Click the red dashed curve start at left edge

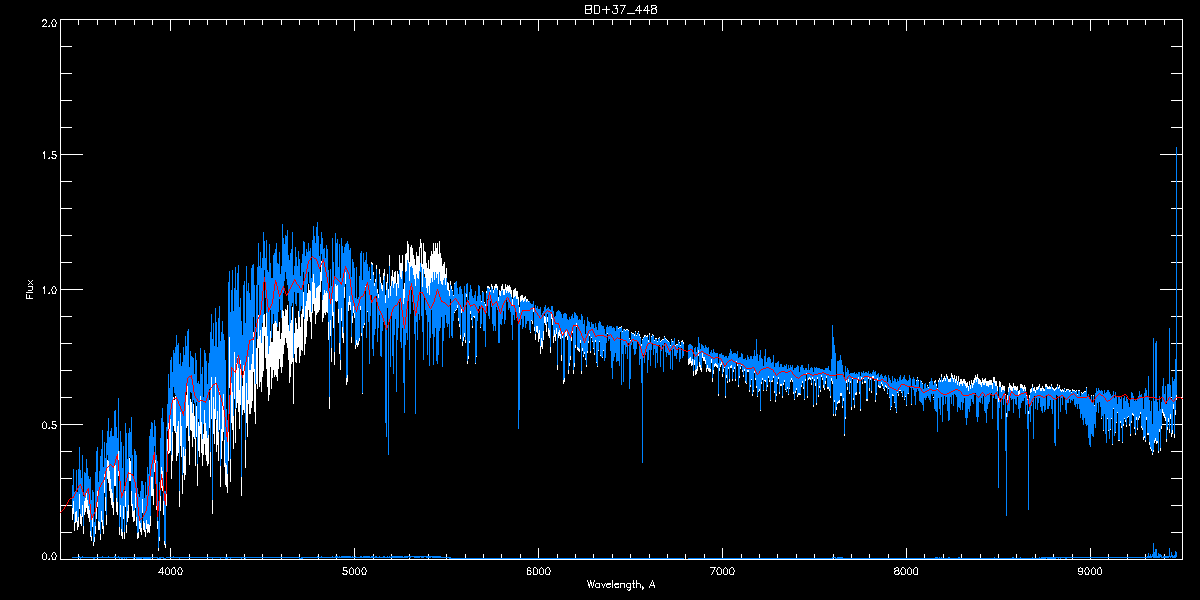click(x=63, y=510)
